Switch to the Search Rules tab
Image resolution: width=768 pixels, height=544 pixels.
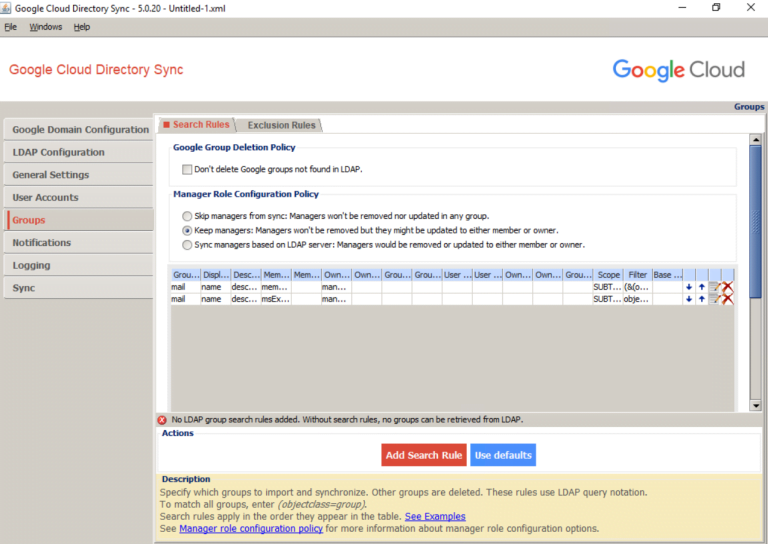196,125
